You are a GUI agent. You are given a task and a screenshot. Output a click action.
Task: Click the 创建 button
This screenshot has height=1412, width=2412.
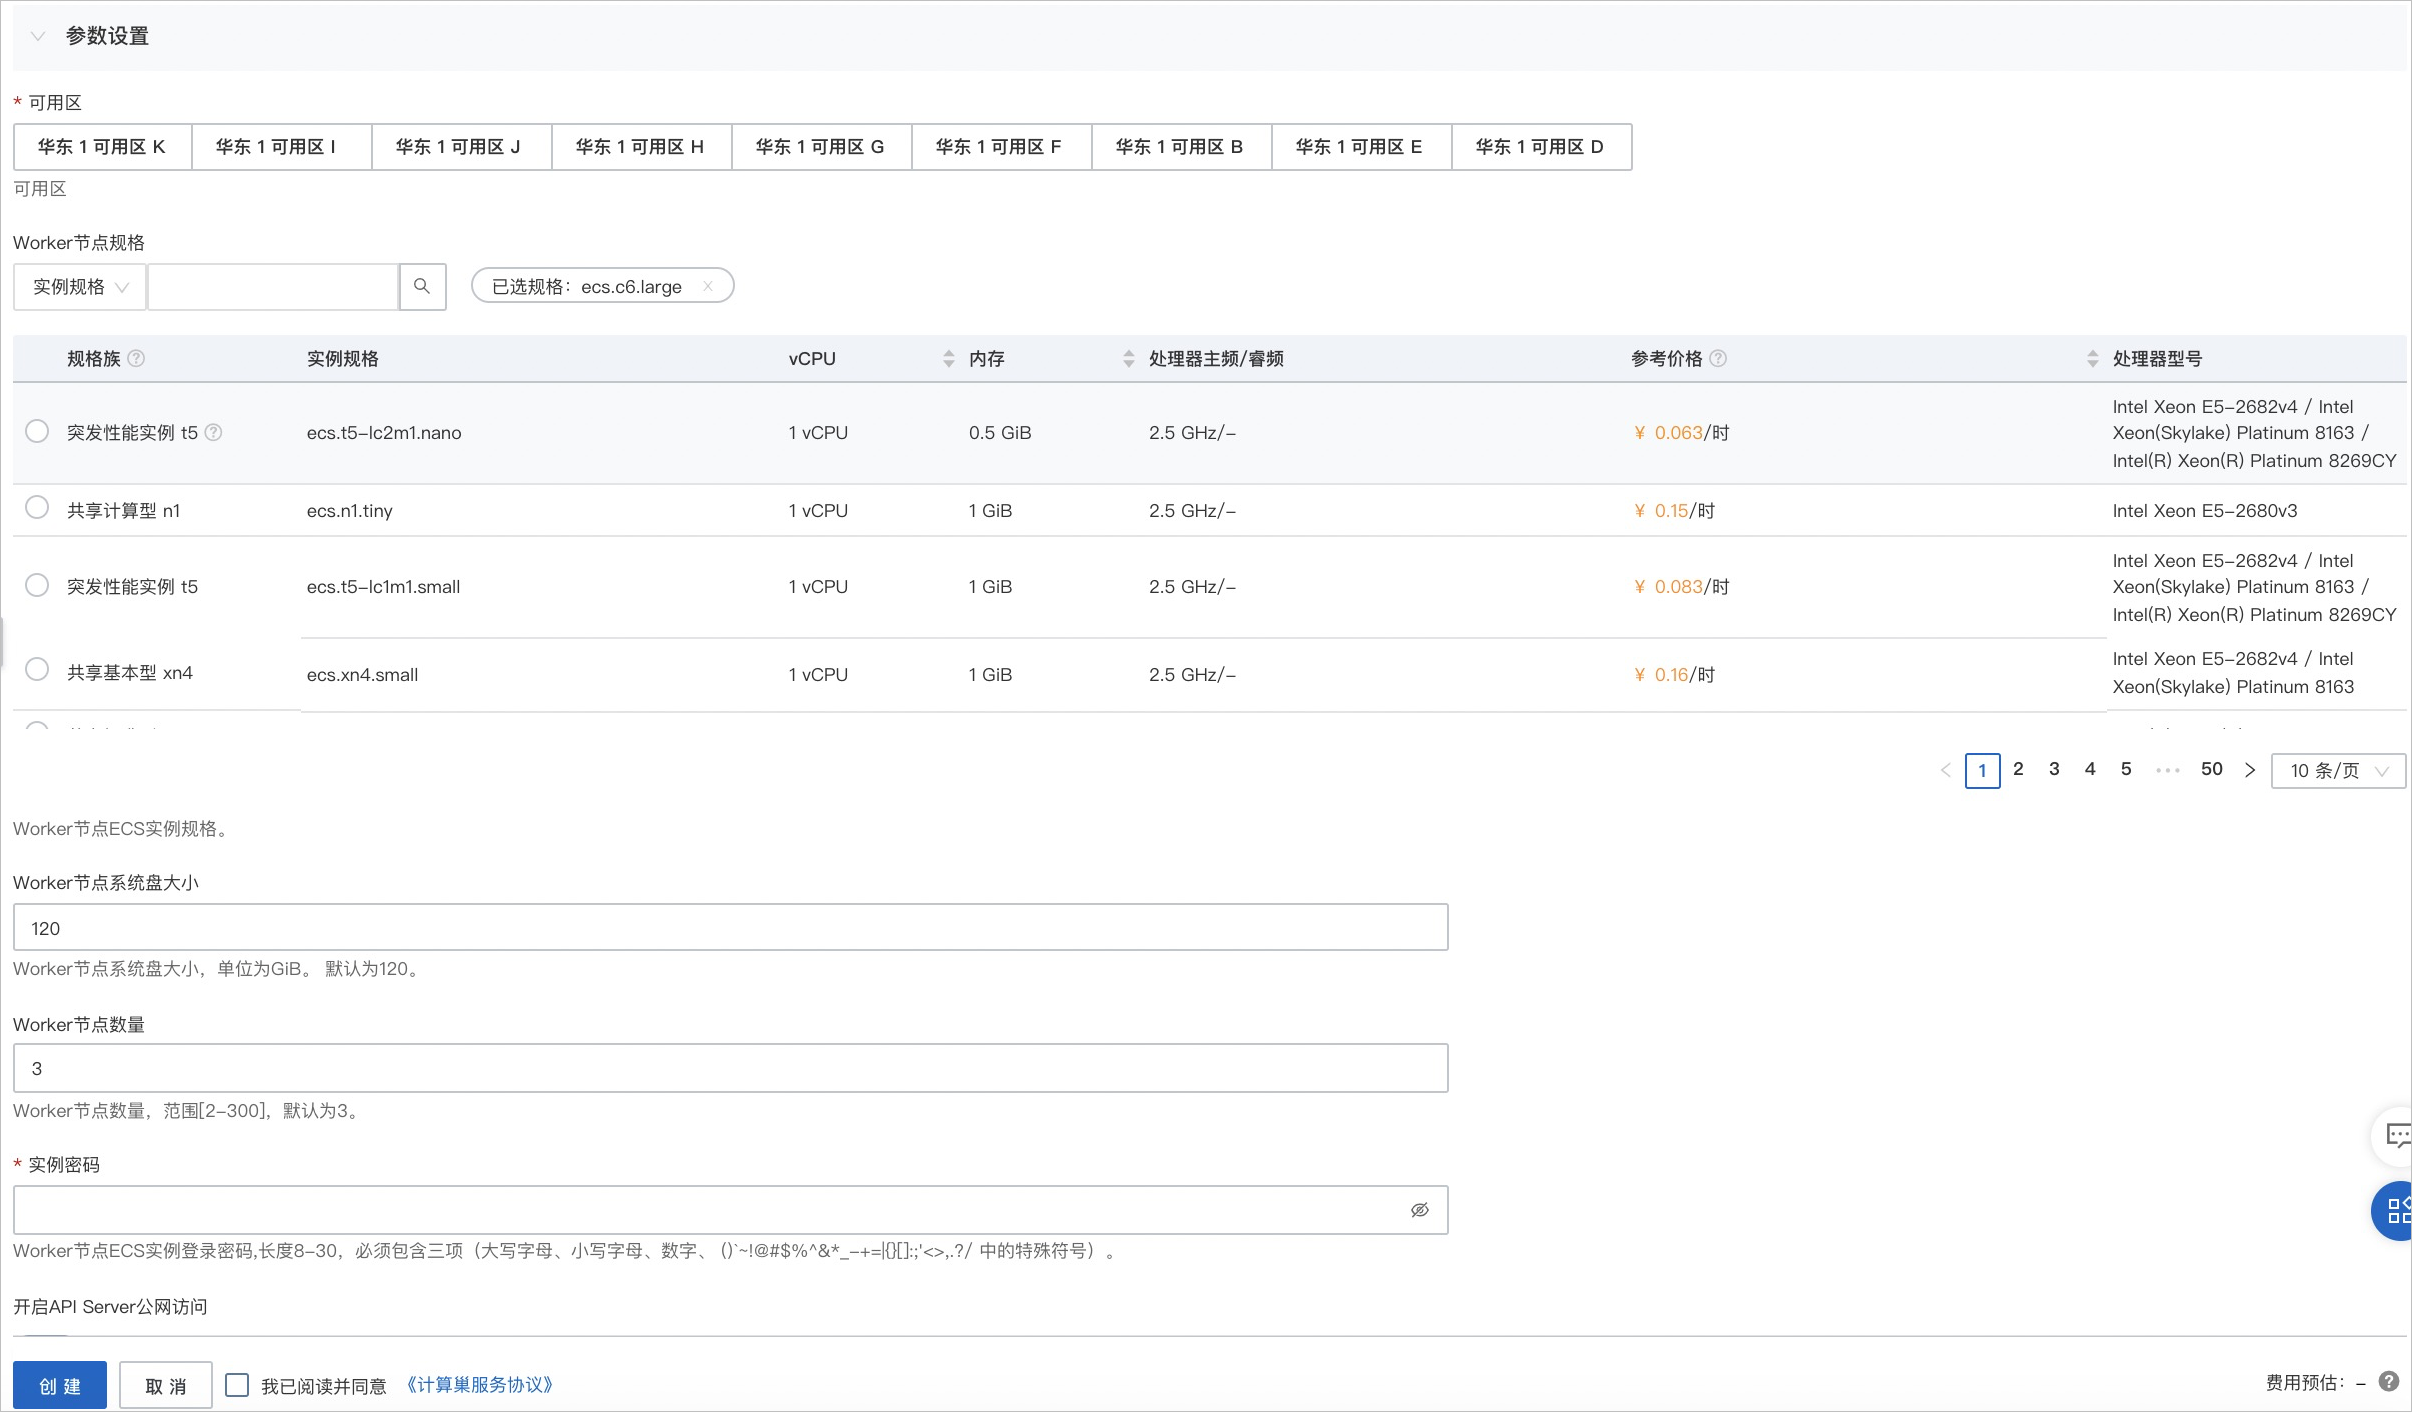pos(60,1386)
